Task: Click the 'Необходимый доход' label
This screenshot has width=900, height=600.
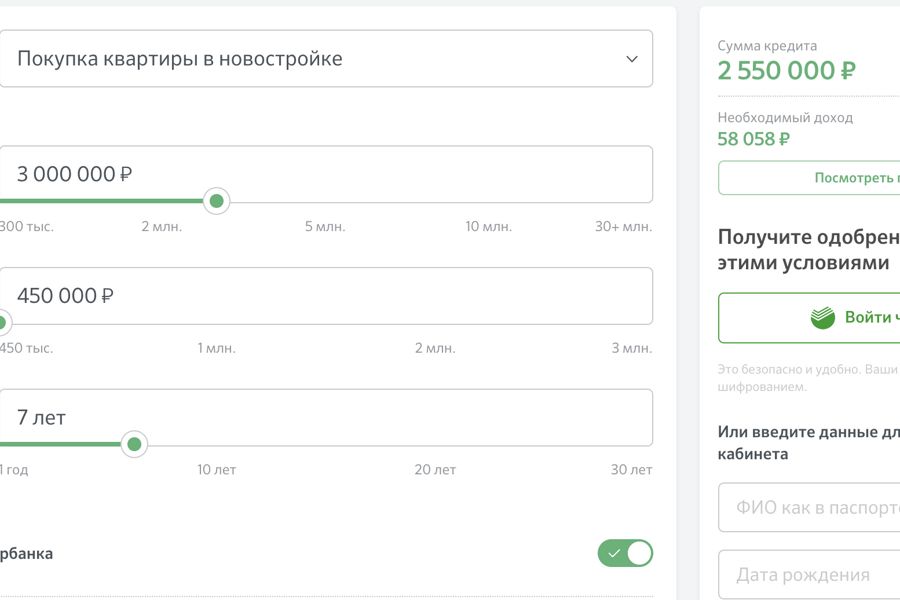Action: [x=785, y=118]
